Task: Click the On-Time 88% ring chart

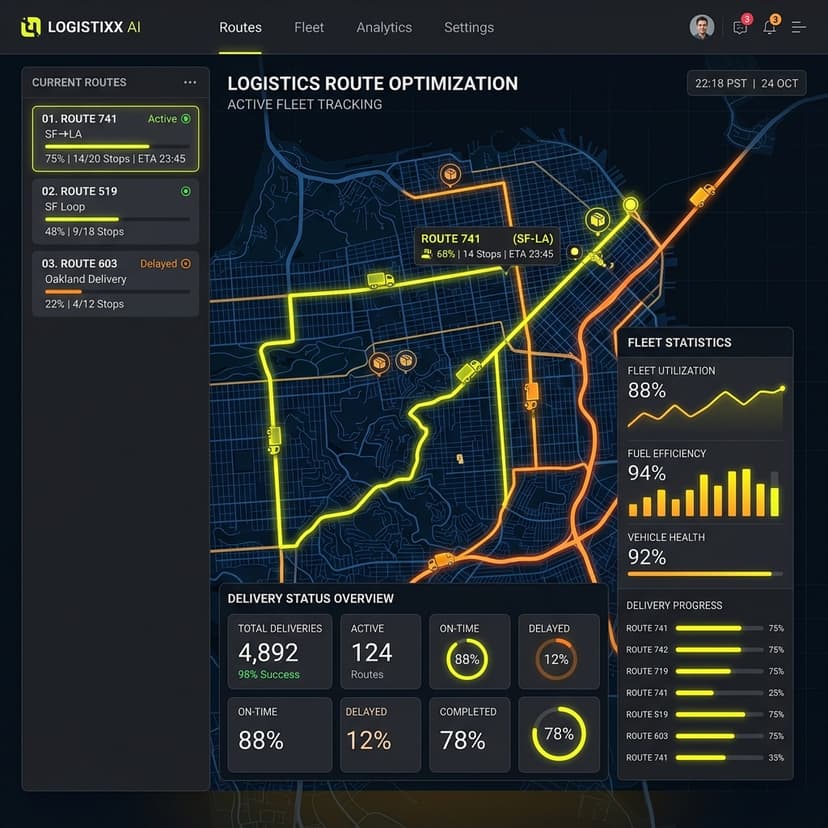Action: click(x=467, y=659)
